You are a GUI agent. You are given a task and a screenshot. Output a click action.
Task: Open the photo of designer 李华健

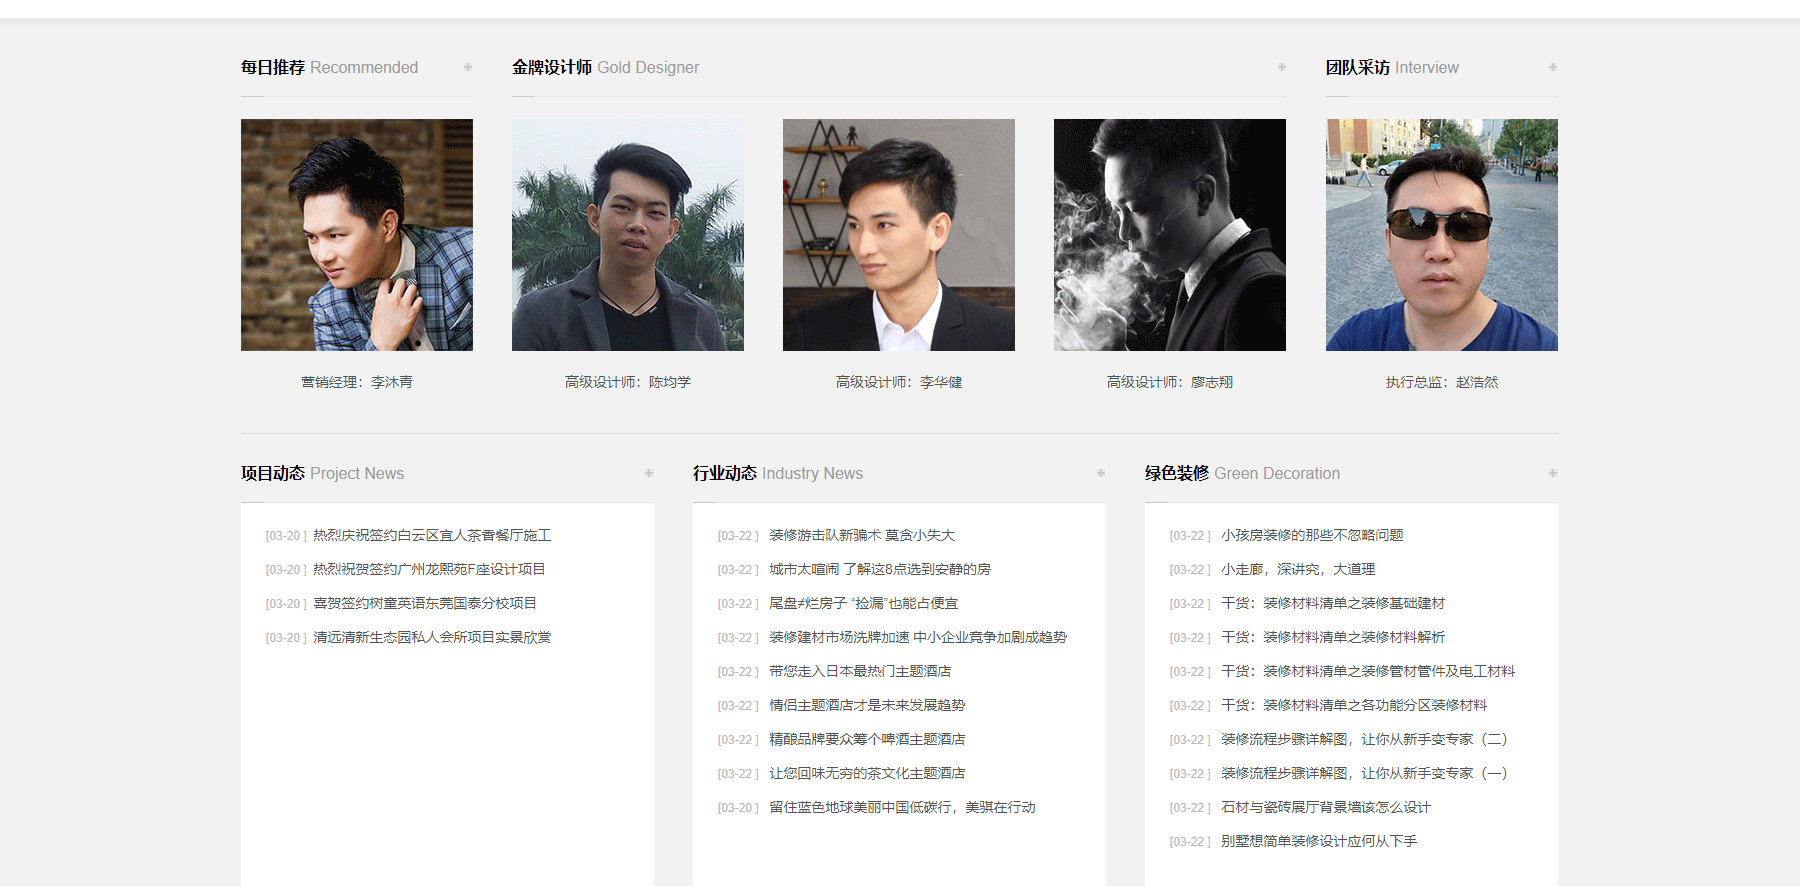(899, 235)
